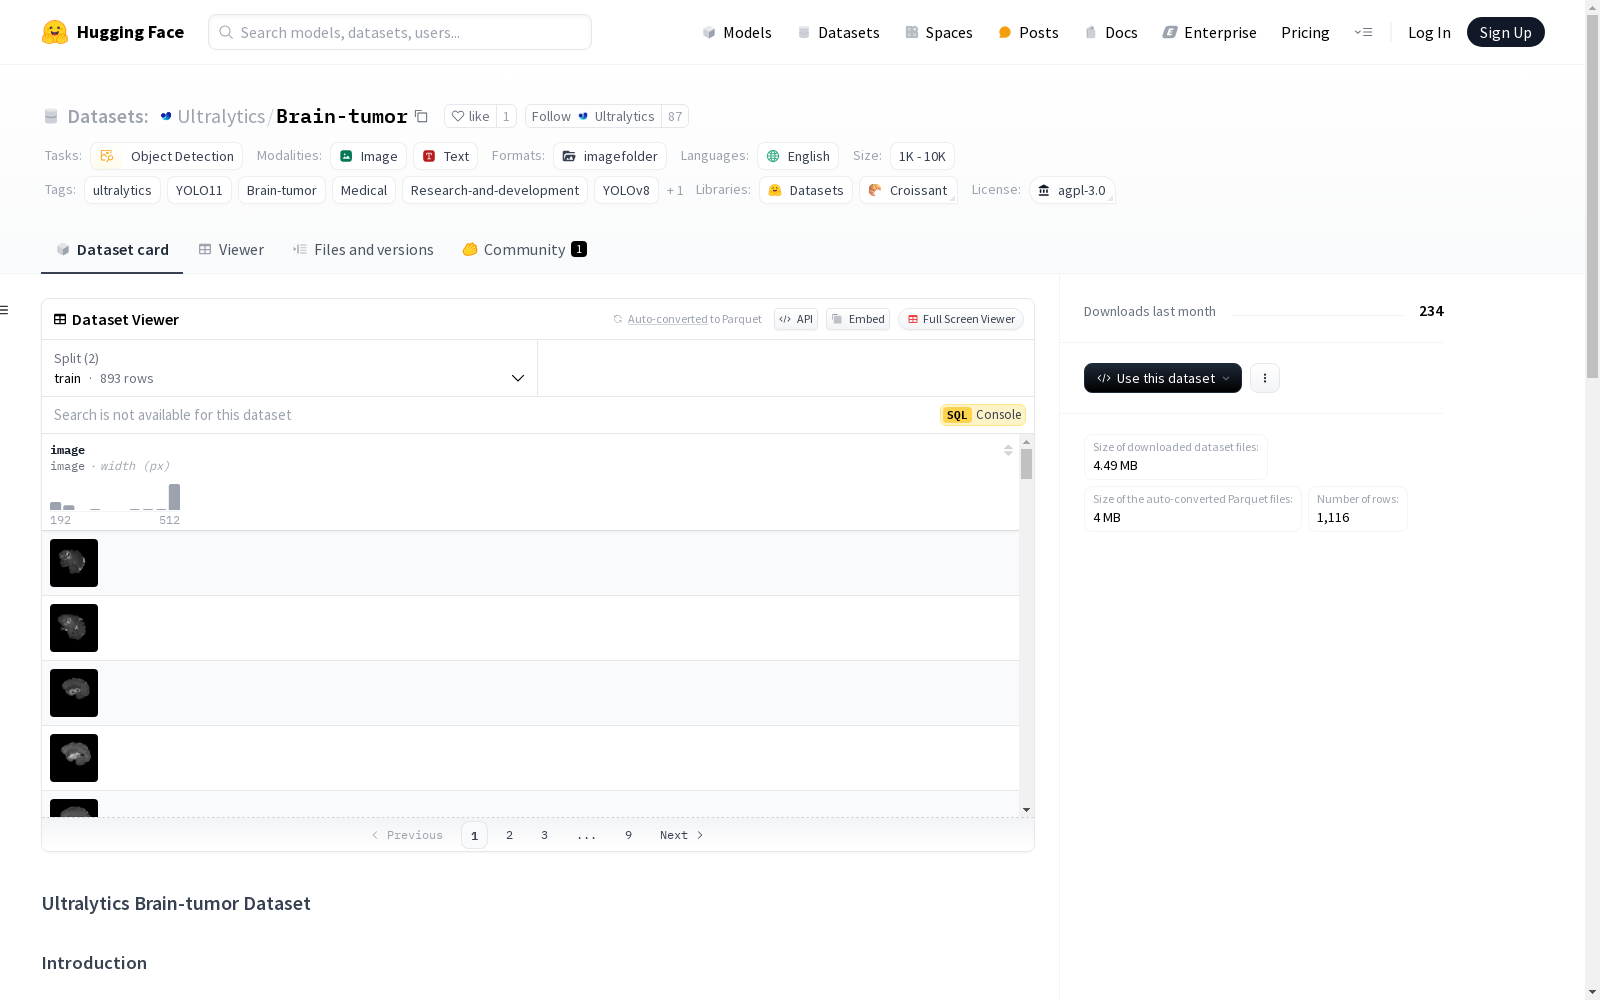This screenshot has width=1600, height=1000.
Task: Click the Sign Up button
Action: tap(1505, 32)
